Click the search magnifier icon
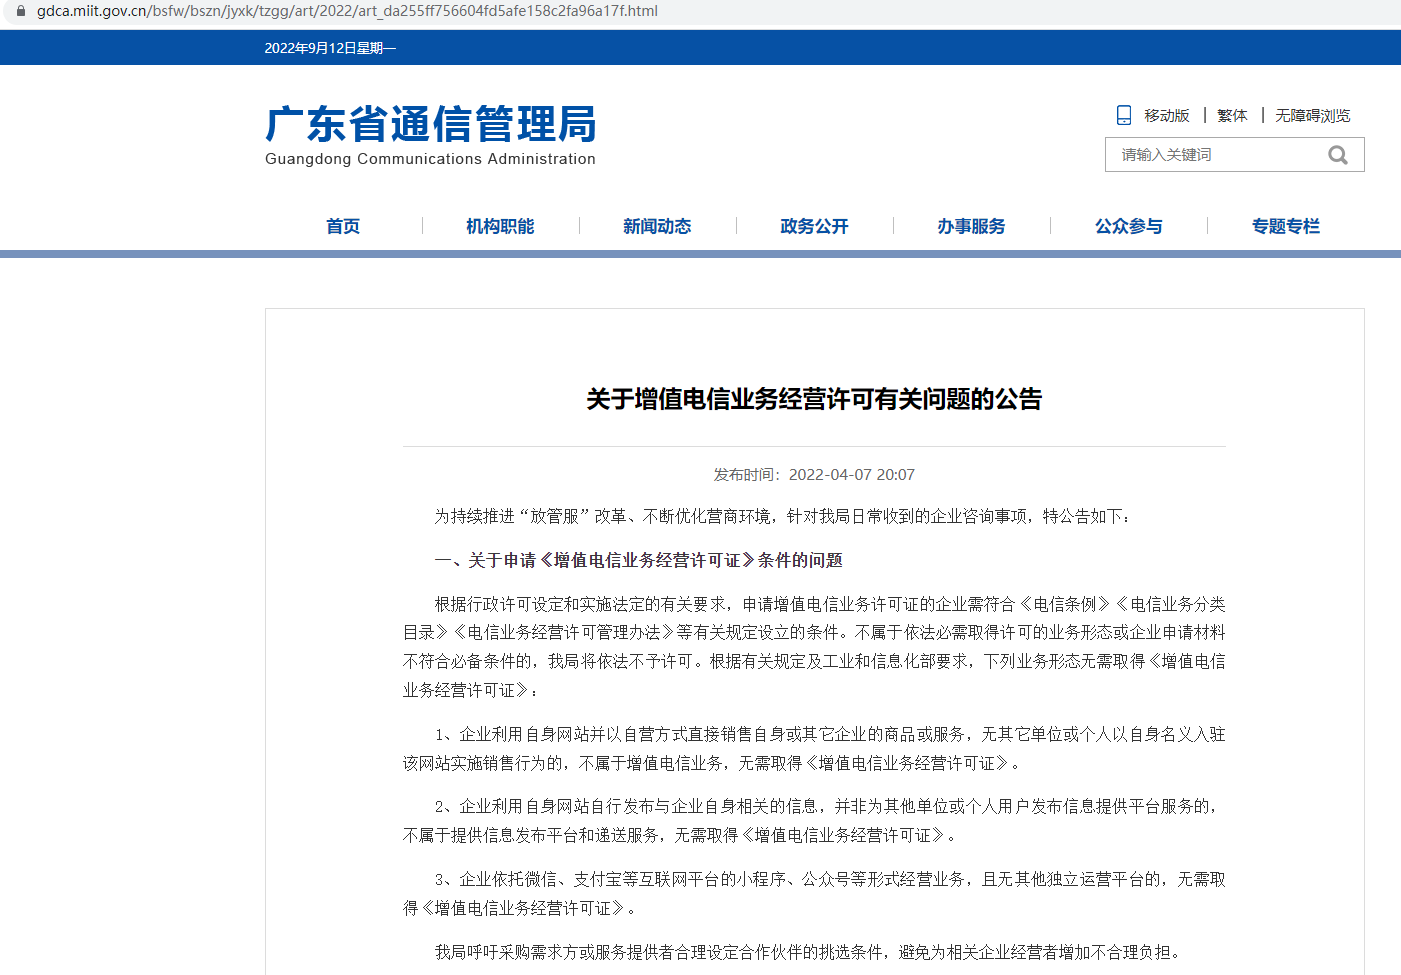This screenshot has width=1401, height=975. (1338, 155)
